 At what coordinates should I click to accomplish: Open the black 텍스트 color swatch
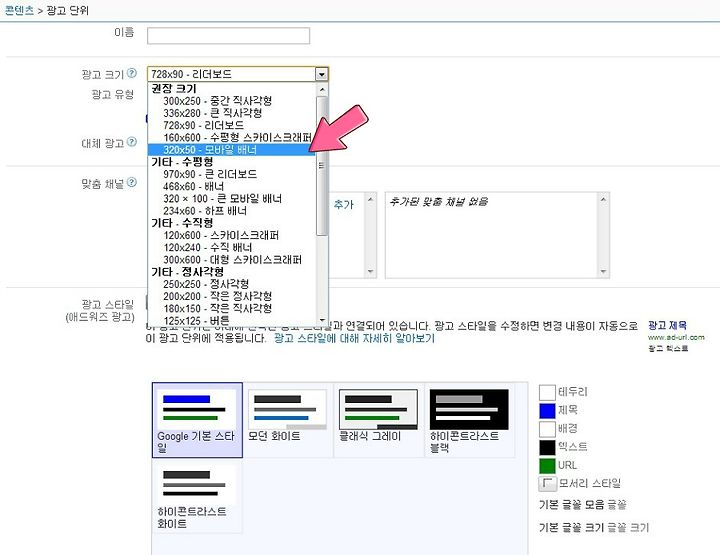point(547,448)
